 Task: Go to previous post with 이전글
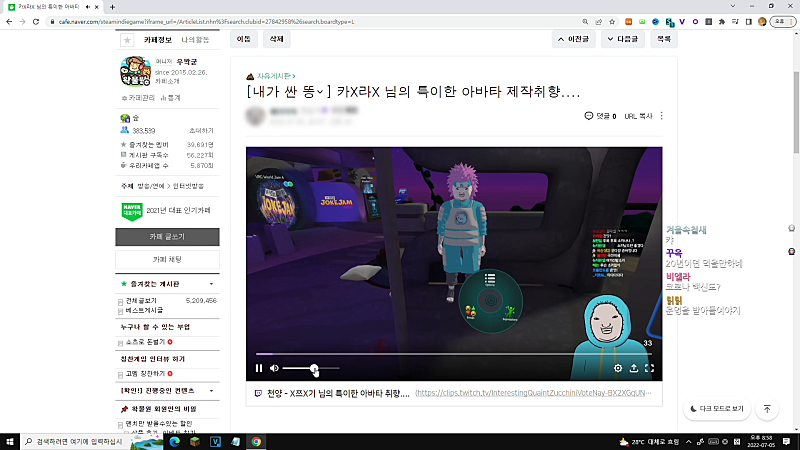coord(573,39)
